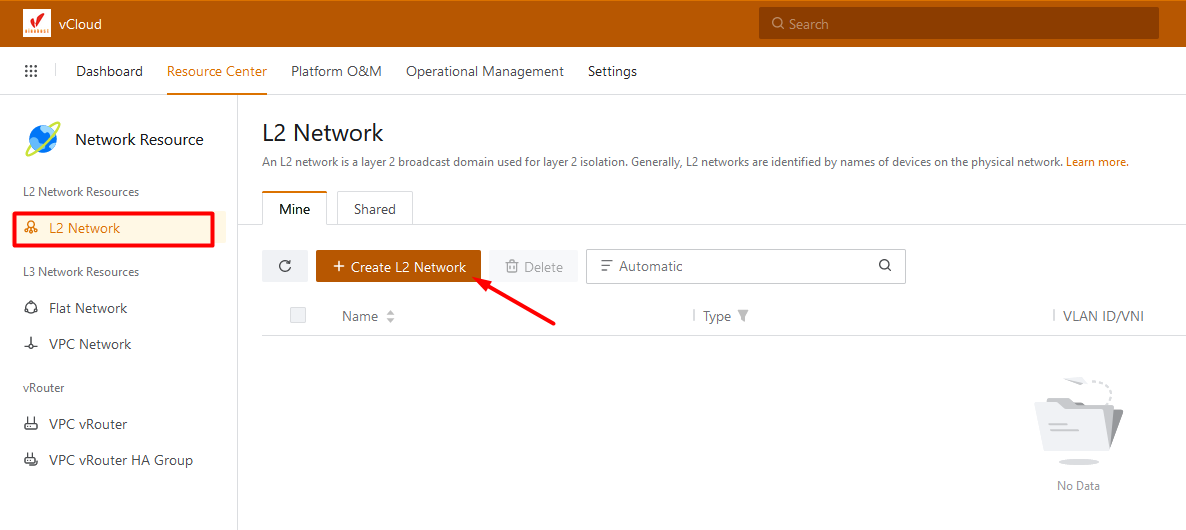Click the Create L2 Network button

tap(398, 266)
